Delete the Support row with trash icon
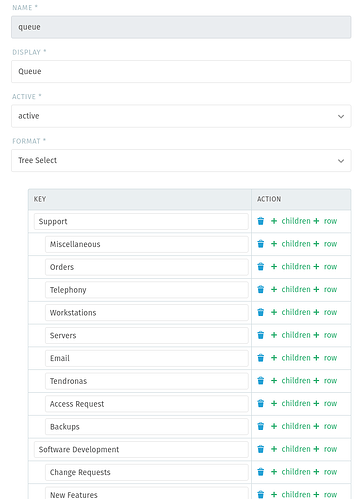Viewport: 363px width, 499px height. point(261,221)
